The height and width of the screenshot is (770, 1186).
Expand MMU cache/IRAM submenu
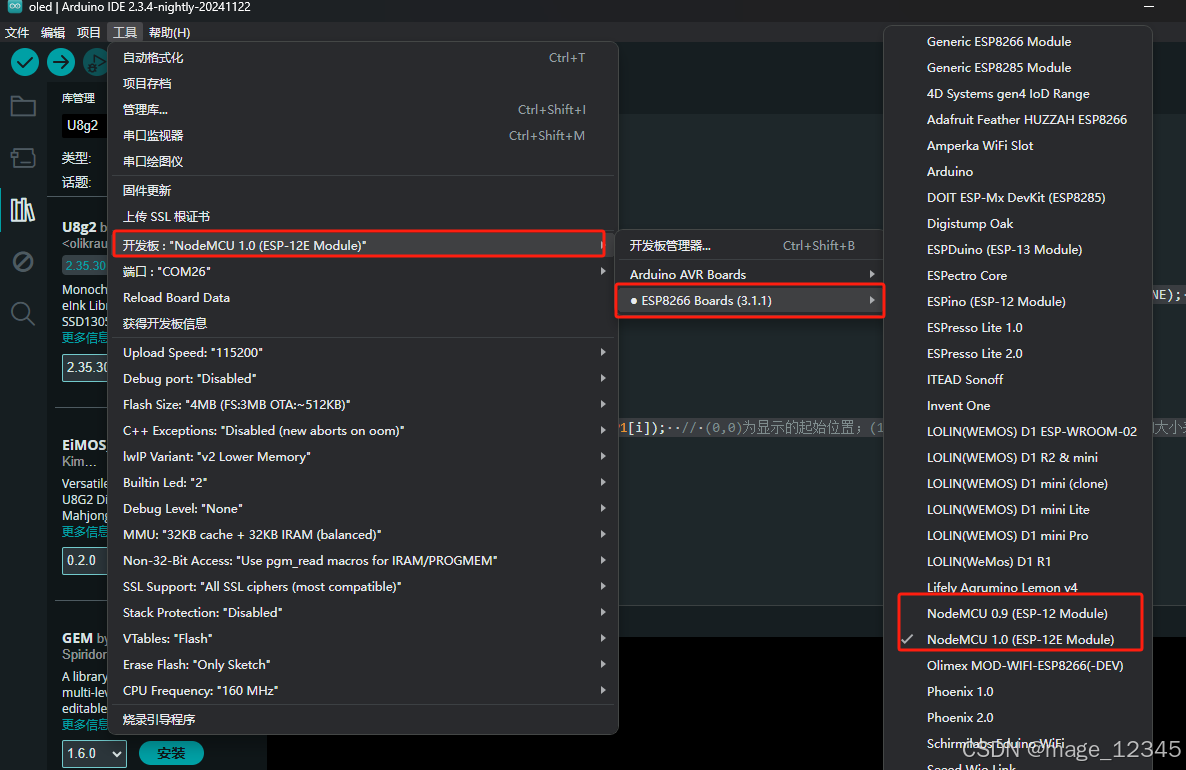click(x=363, y=535)
